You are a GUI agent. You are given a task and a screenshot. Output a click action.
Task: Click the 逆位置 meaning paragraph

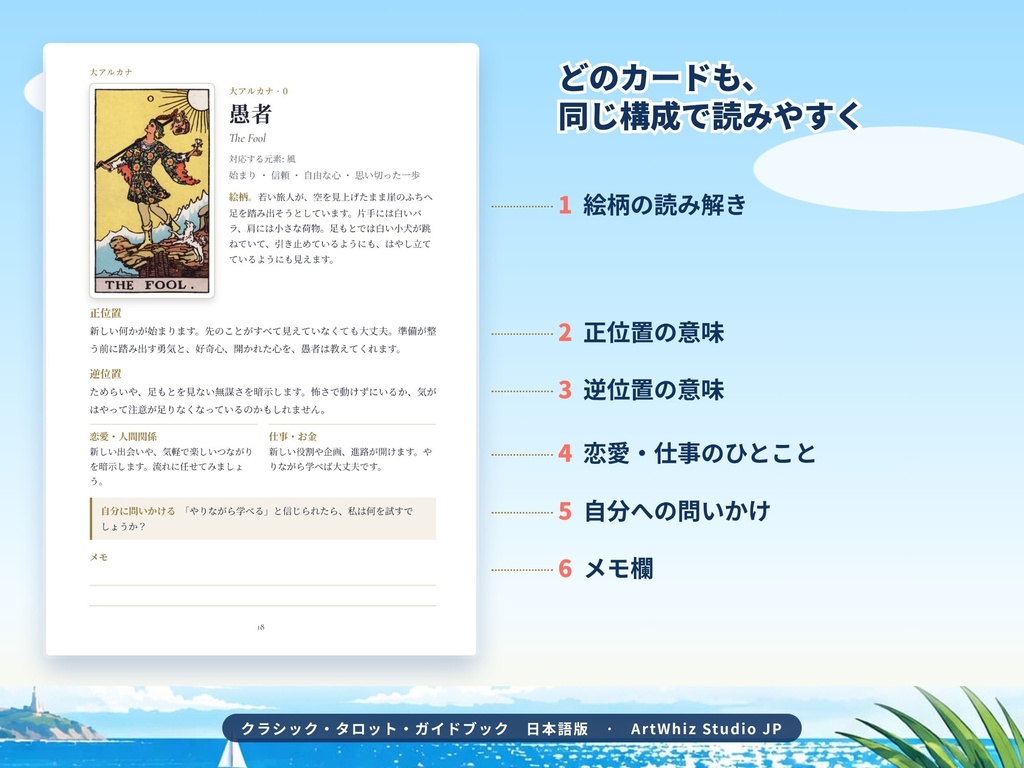point(263,400)
